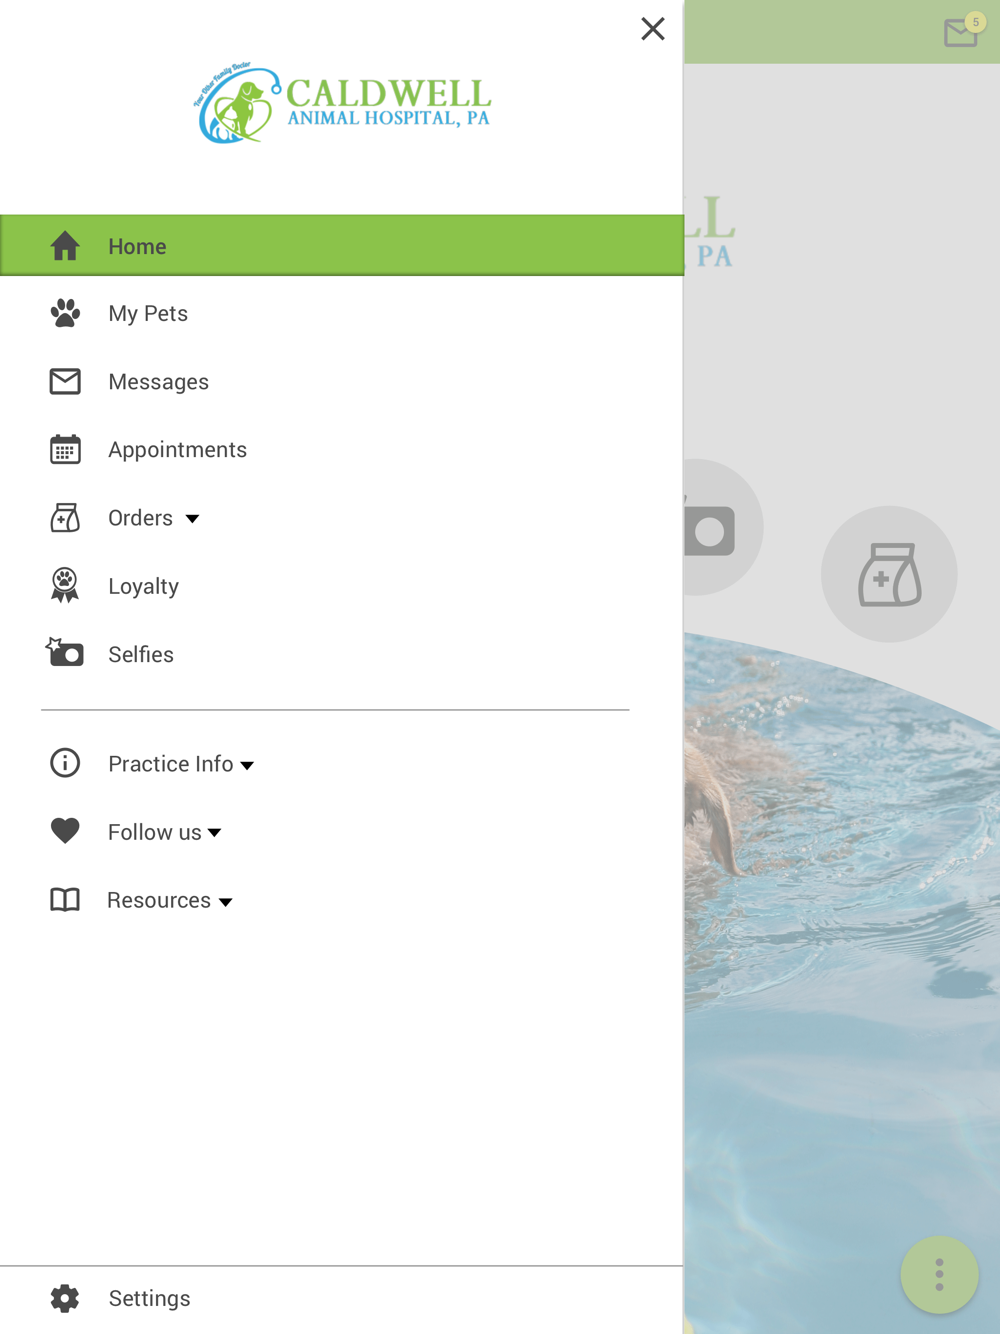The image size is (1000, 1334).
Task: Click the calendar icon for Appointments
Action: click(x=65, y=450)
